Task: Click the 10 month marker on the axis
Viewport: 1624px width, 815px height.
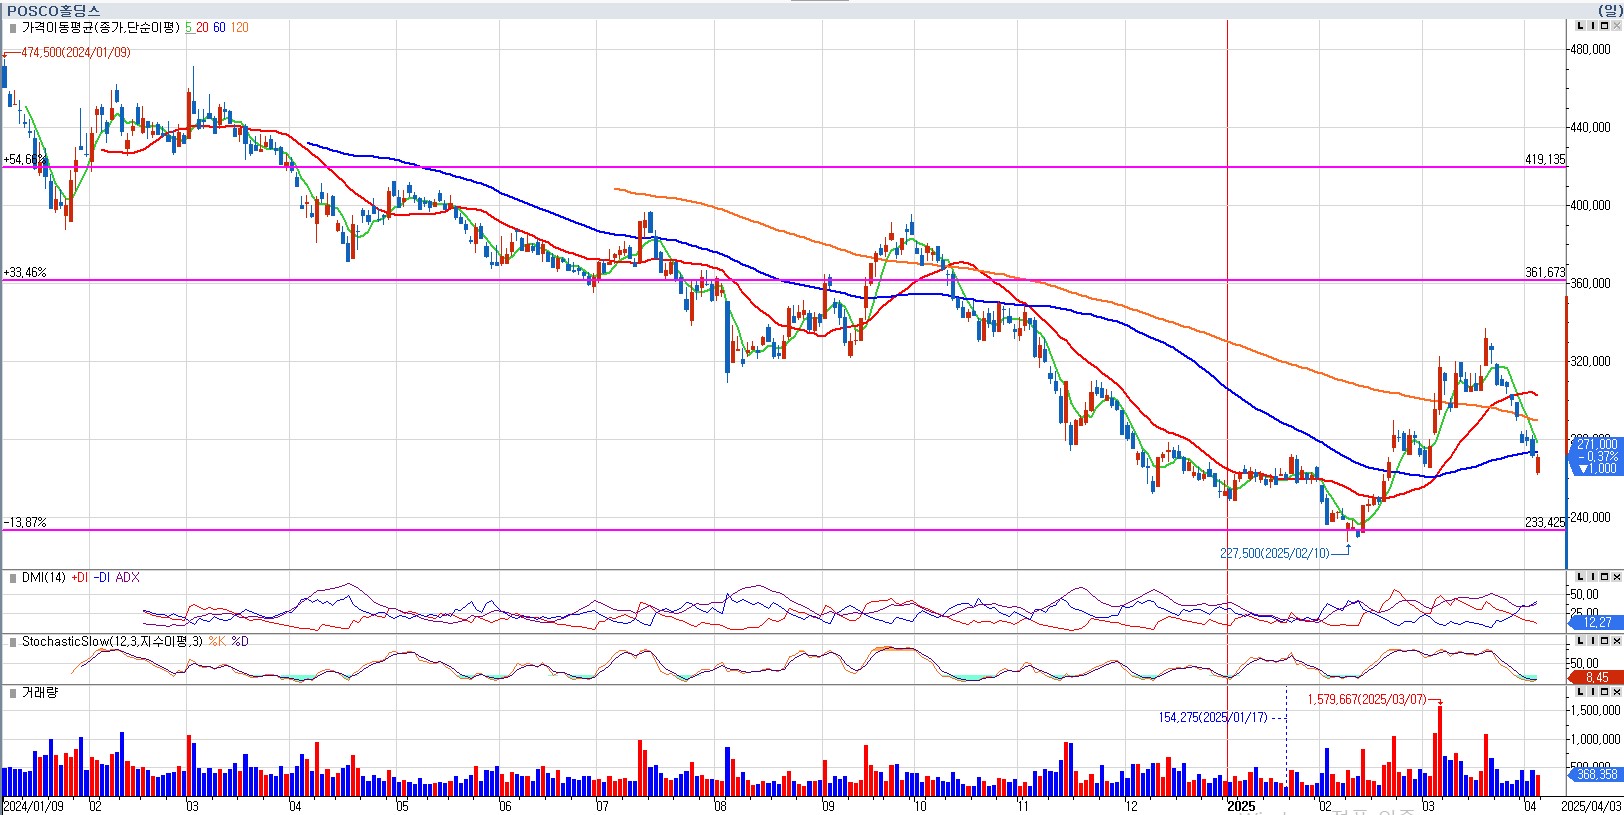Action: tap(920, 806)
